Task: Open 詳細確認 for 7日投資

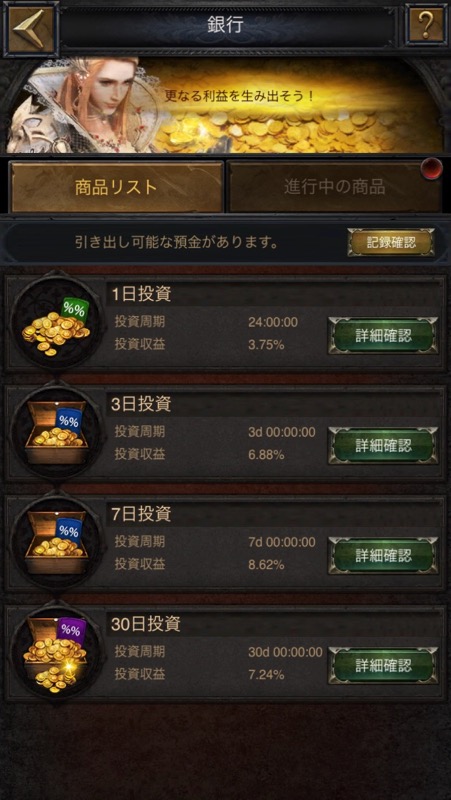Action: pos(383,556)
